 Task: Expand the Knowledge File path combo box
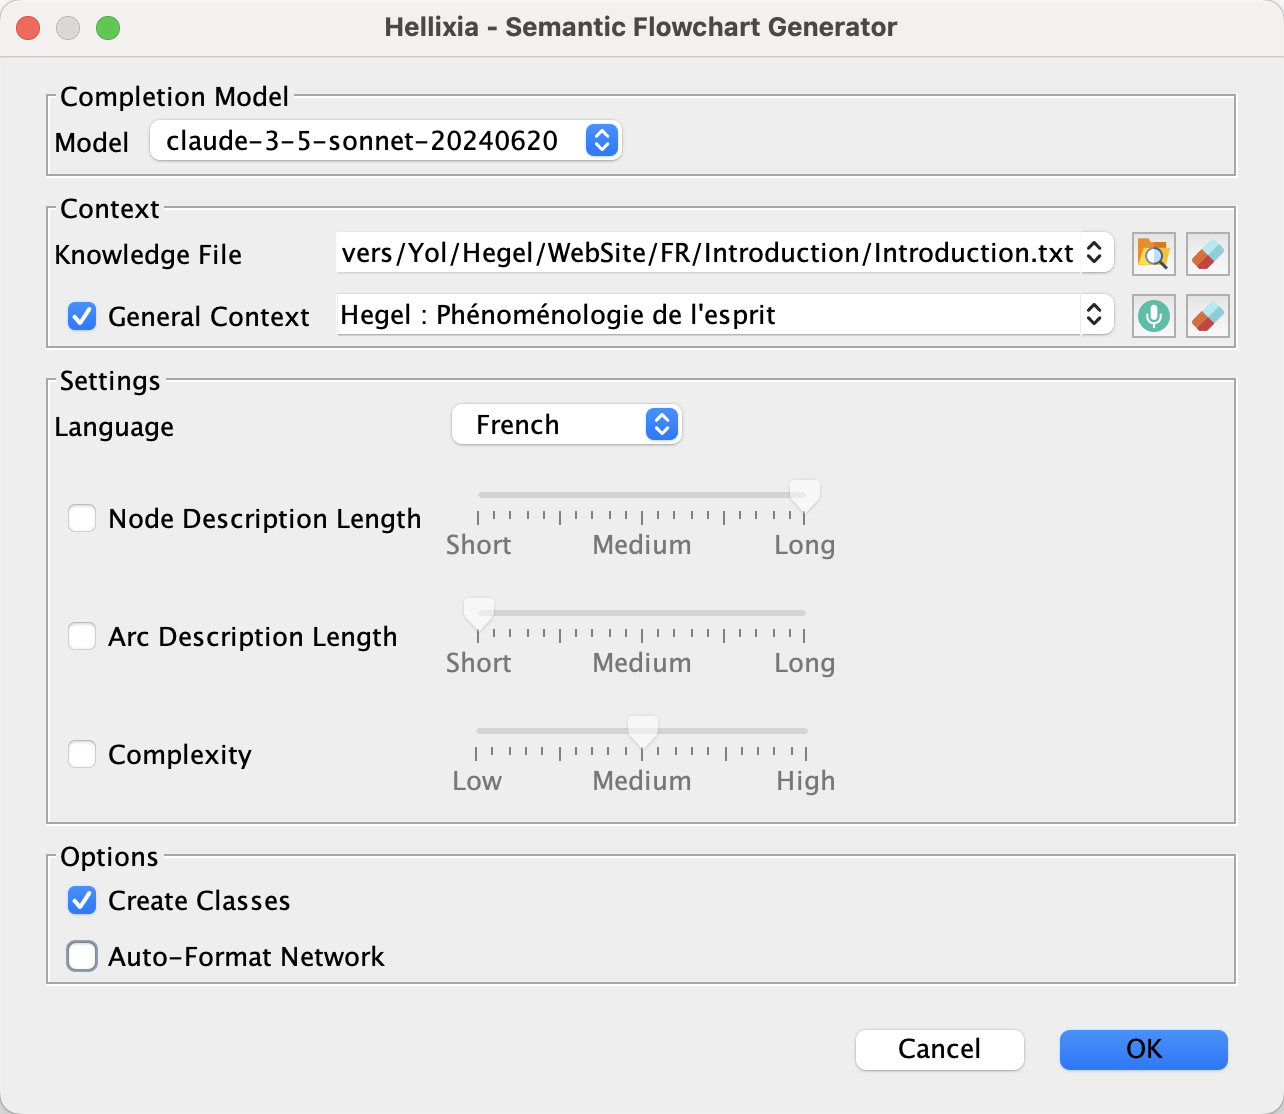1094,253
